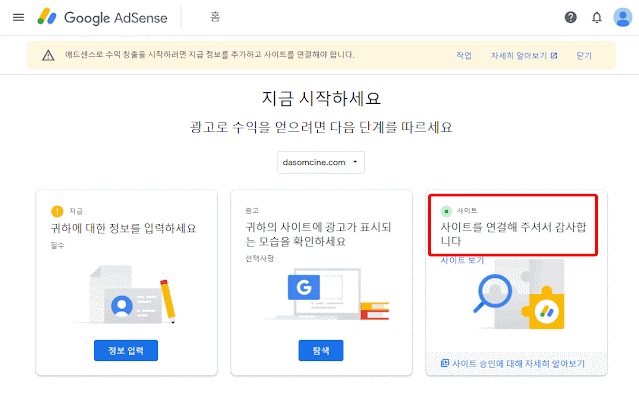Click the orange exclamation icon on 지급 card
The image size is (639, 398).
pyautogui.click(x=57, y=211)
